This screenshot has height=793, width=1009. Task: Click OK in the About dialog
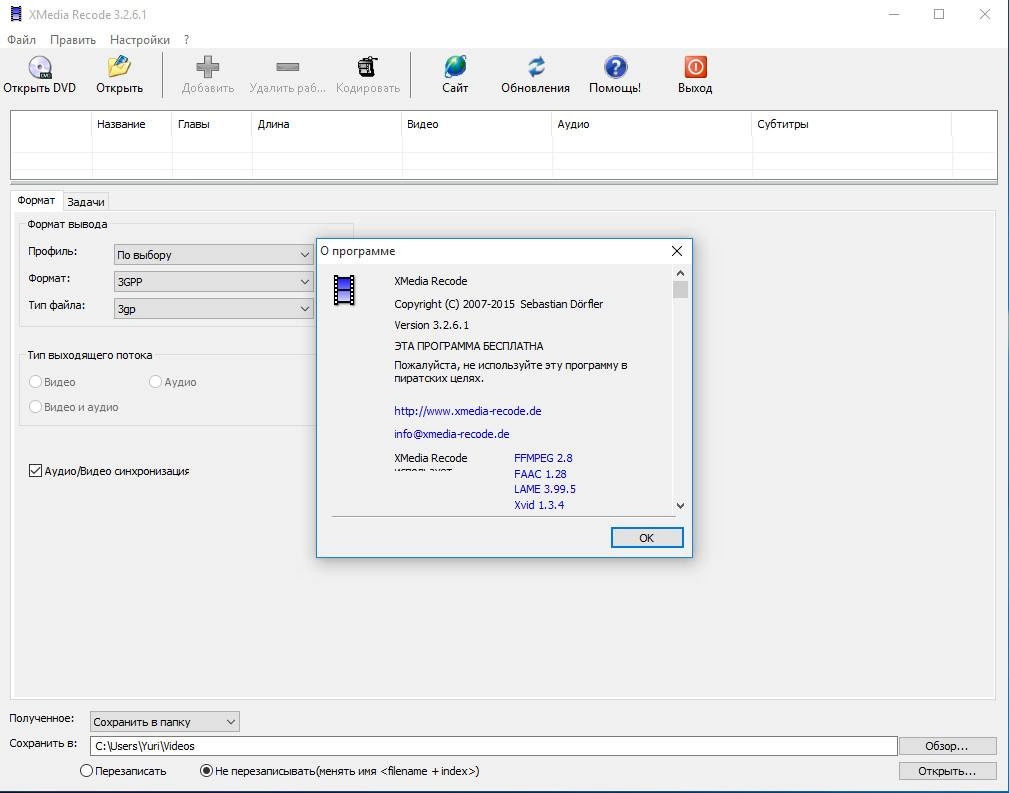pyautogui.click(x=647, y=537)
